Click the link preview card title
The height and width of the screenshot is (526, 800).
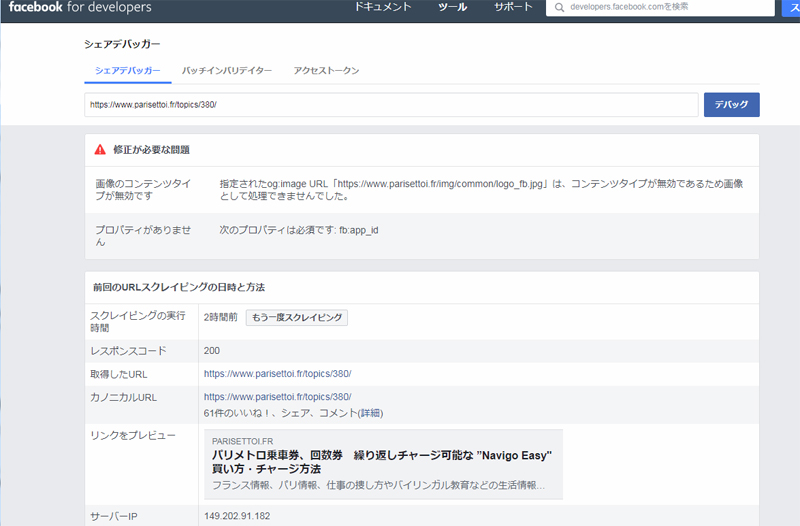click(382, 462)
